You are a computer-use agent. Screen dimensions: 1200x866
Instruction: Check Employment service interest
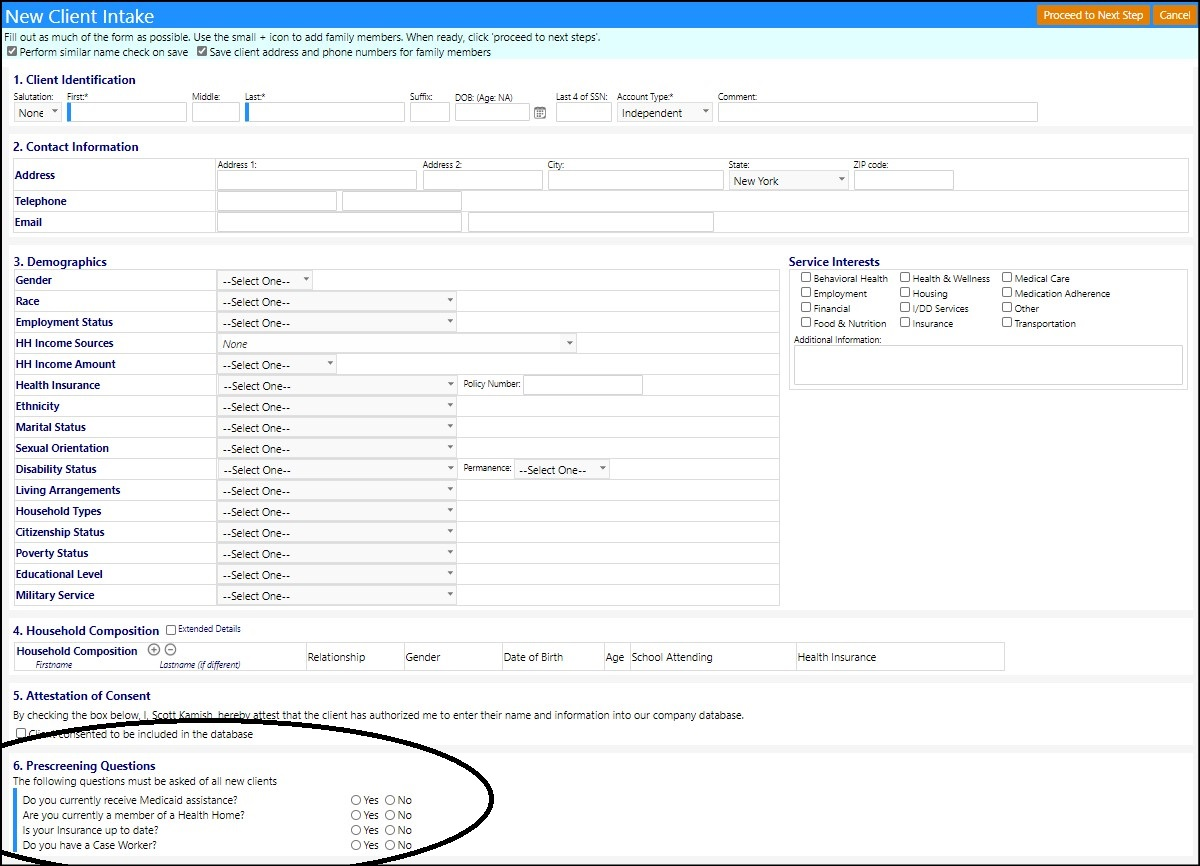point(806,293)
